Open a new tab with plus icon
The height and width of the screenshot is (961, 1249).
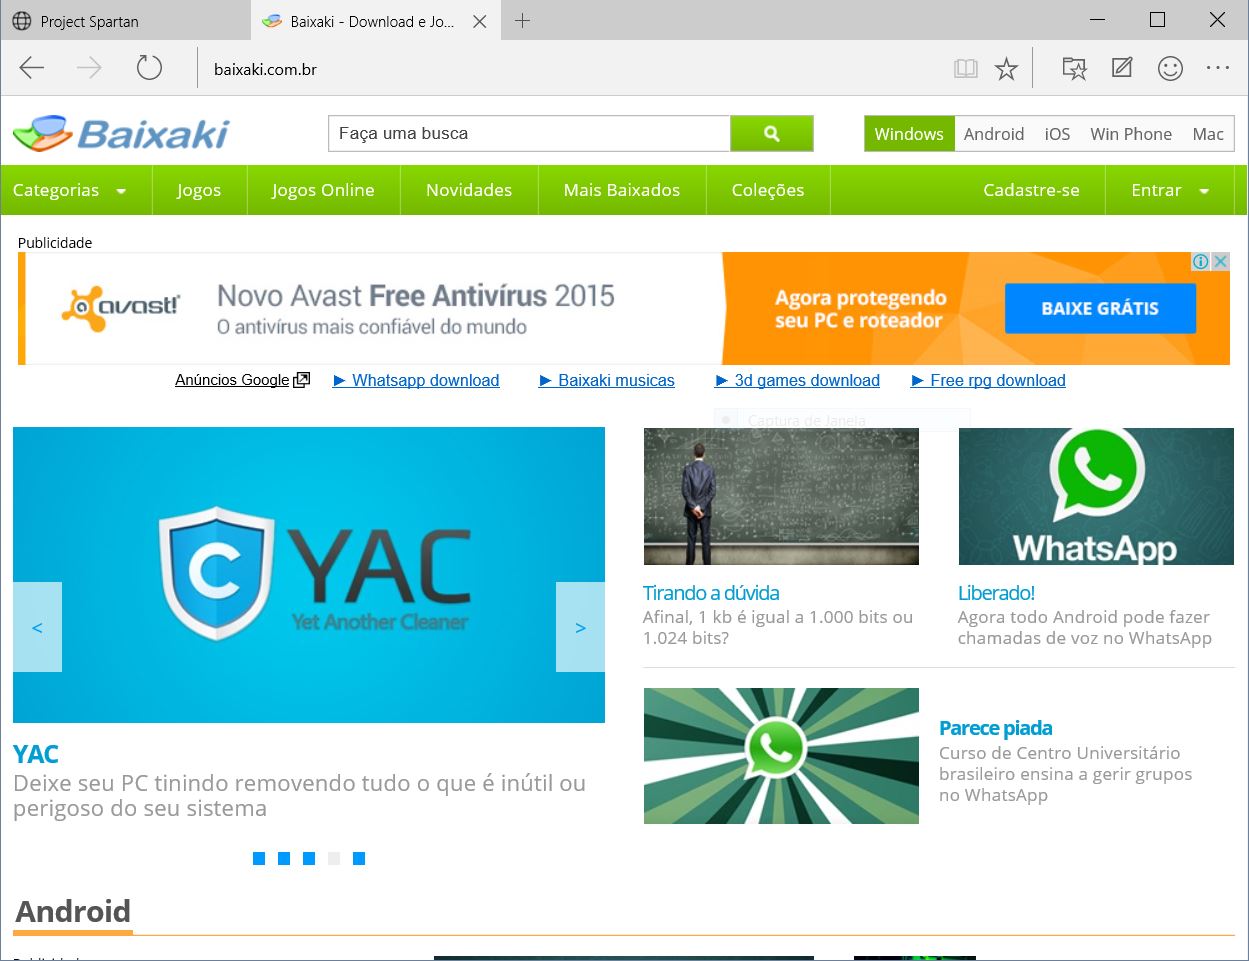[x=522, y=21]
